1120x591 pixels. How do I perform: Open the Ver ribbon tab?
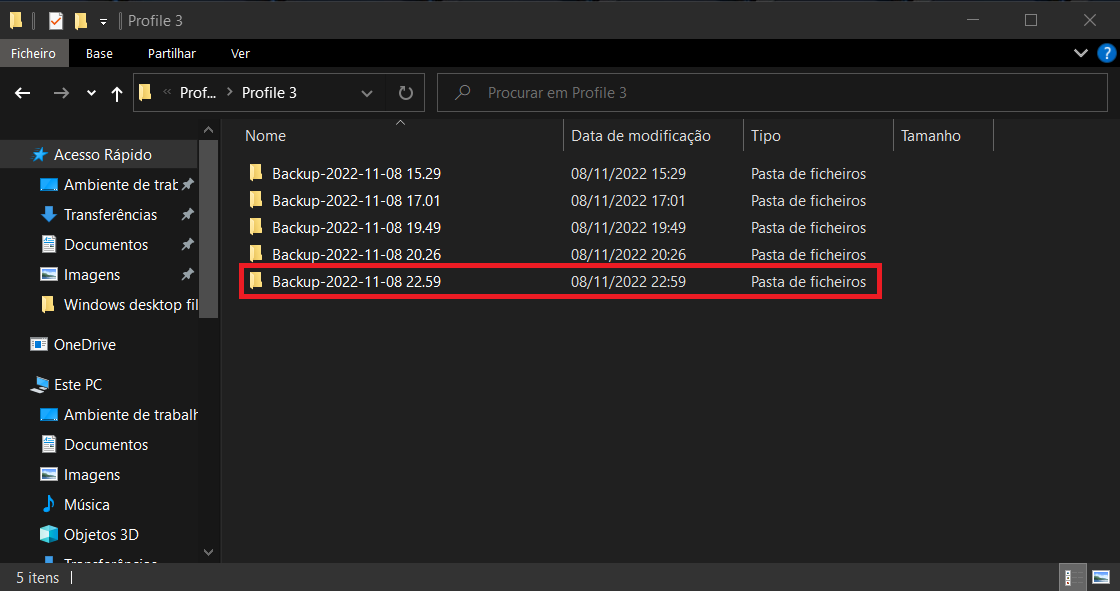coord(240,53)
